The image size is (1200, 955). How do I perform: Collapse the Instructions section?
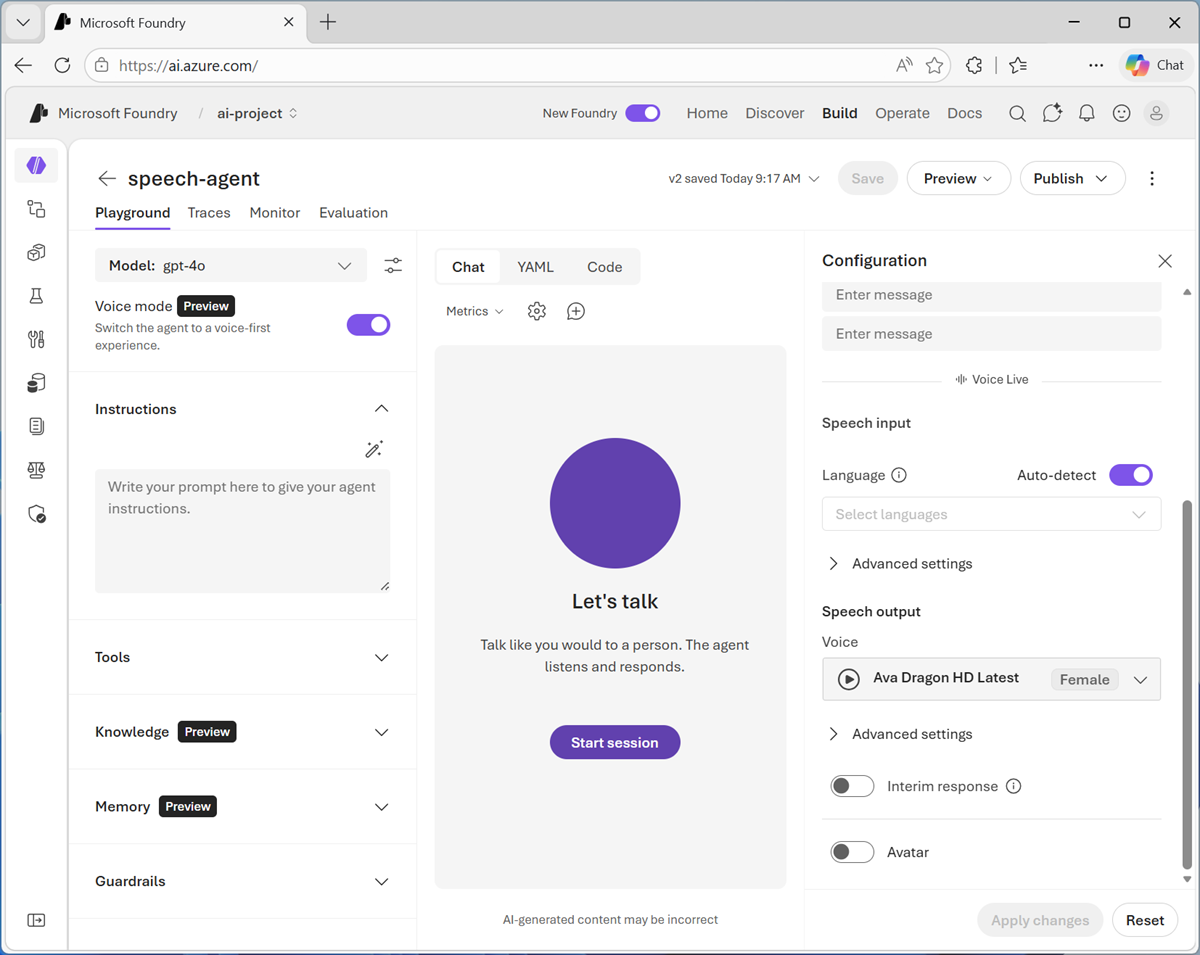(381, 409)
